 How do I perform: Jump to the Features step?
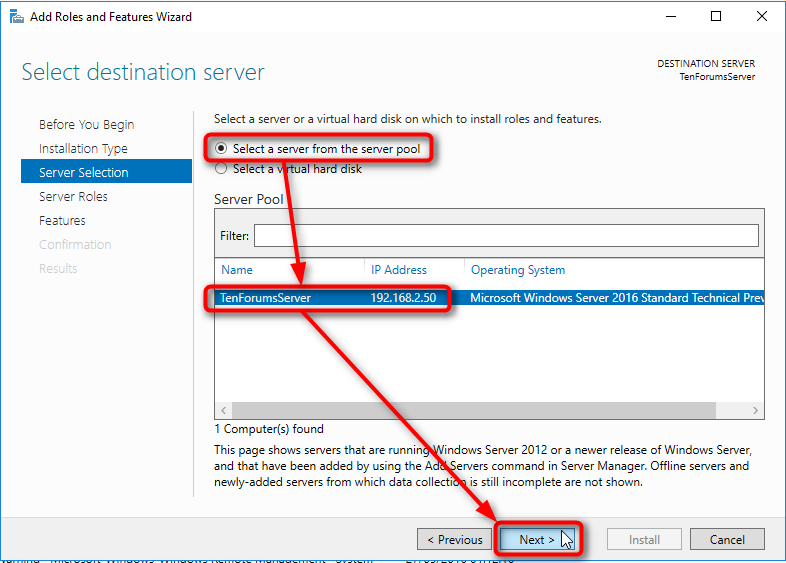coord(62,221)
